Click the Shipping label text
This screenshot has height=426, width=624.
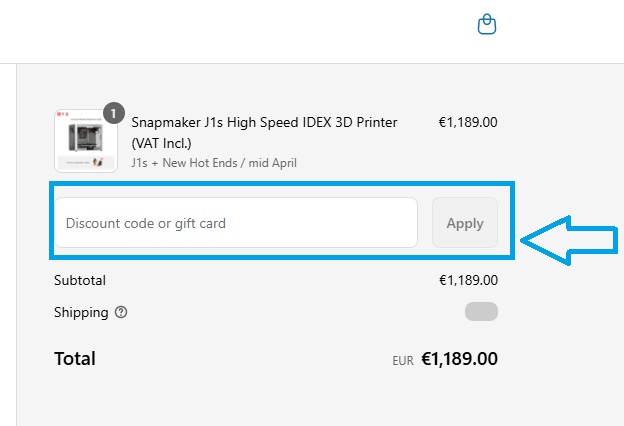(81, 312)
